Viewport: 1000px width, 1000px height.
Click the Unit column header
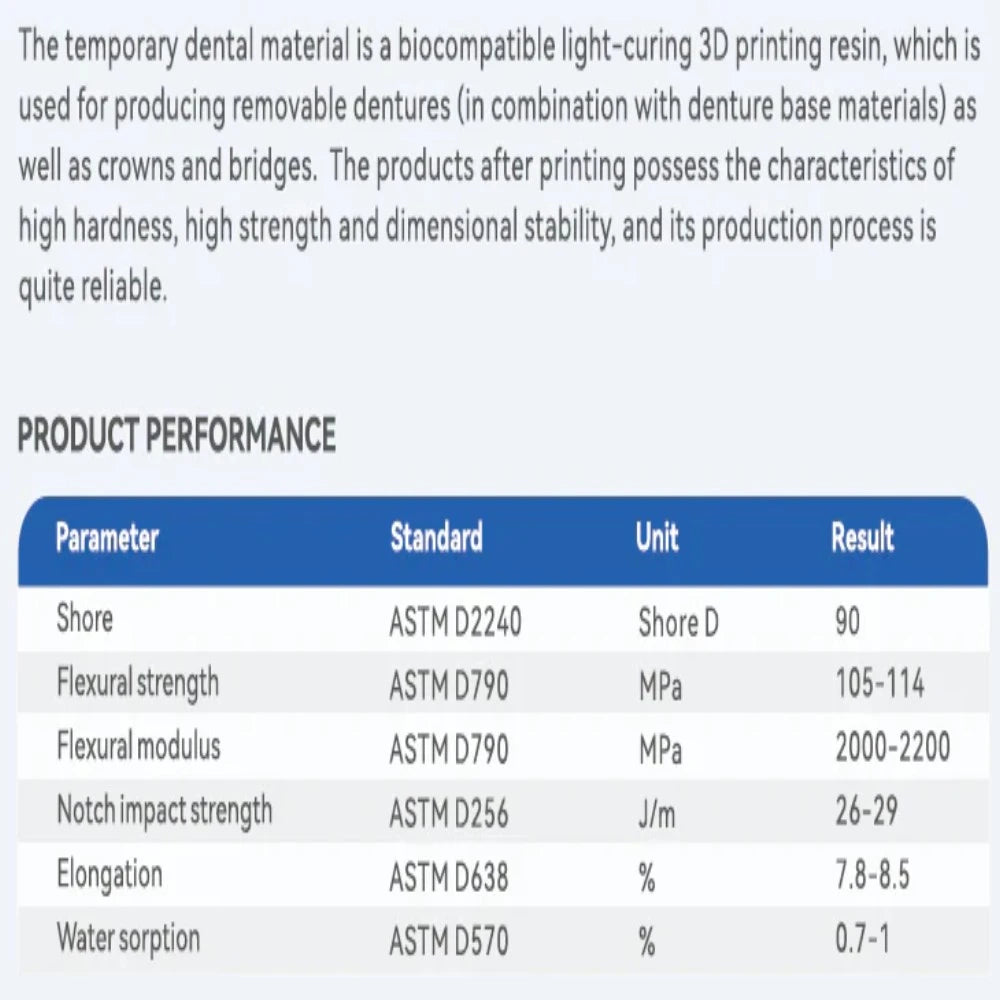point(657,538)
